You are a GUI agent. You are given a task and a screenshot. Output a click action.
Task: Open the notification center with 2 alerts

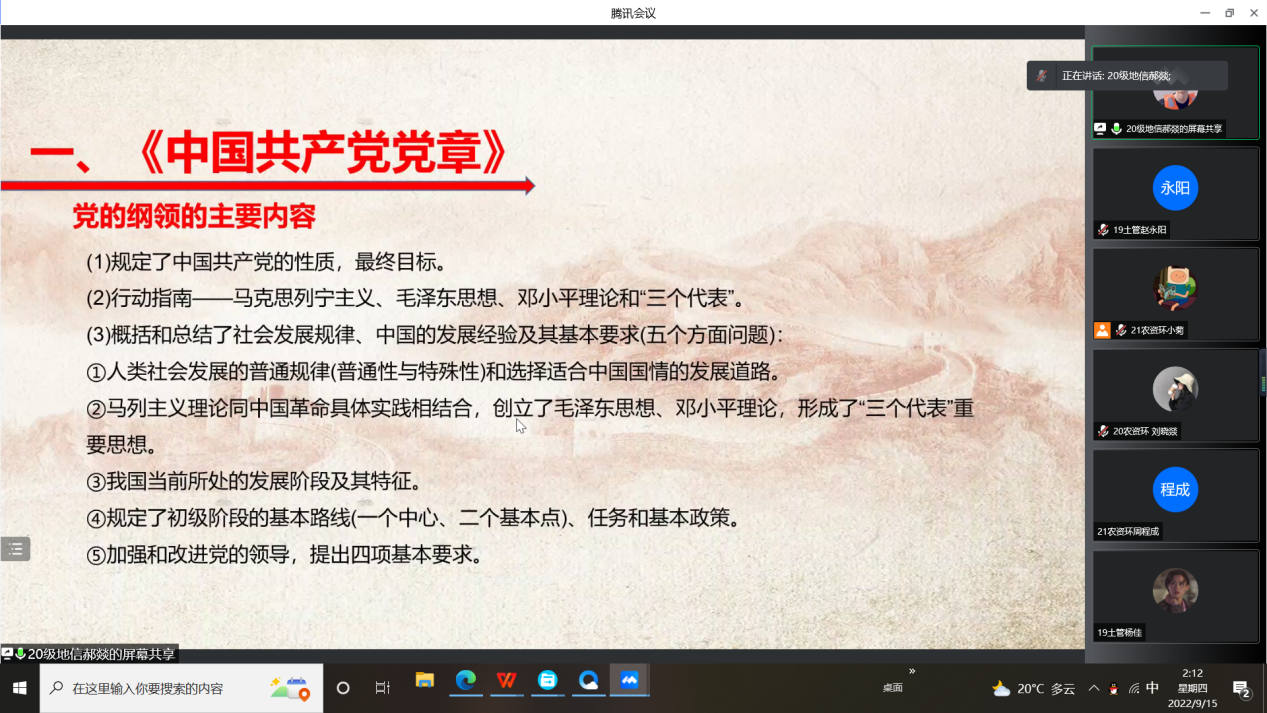coord(1241,688)
